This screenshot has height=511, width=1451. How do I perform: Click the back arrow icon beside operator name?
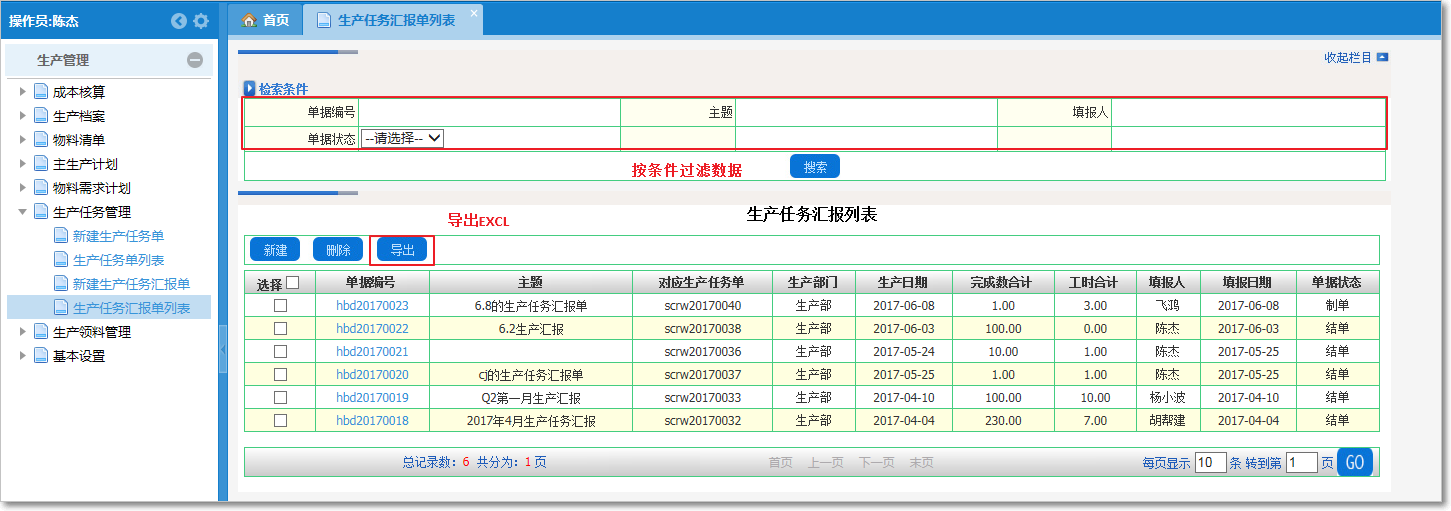179,21
